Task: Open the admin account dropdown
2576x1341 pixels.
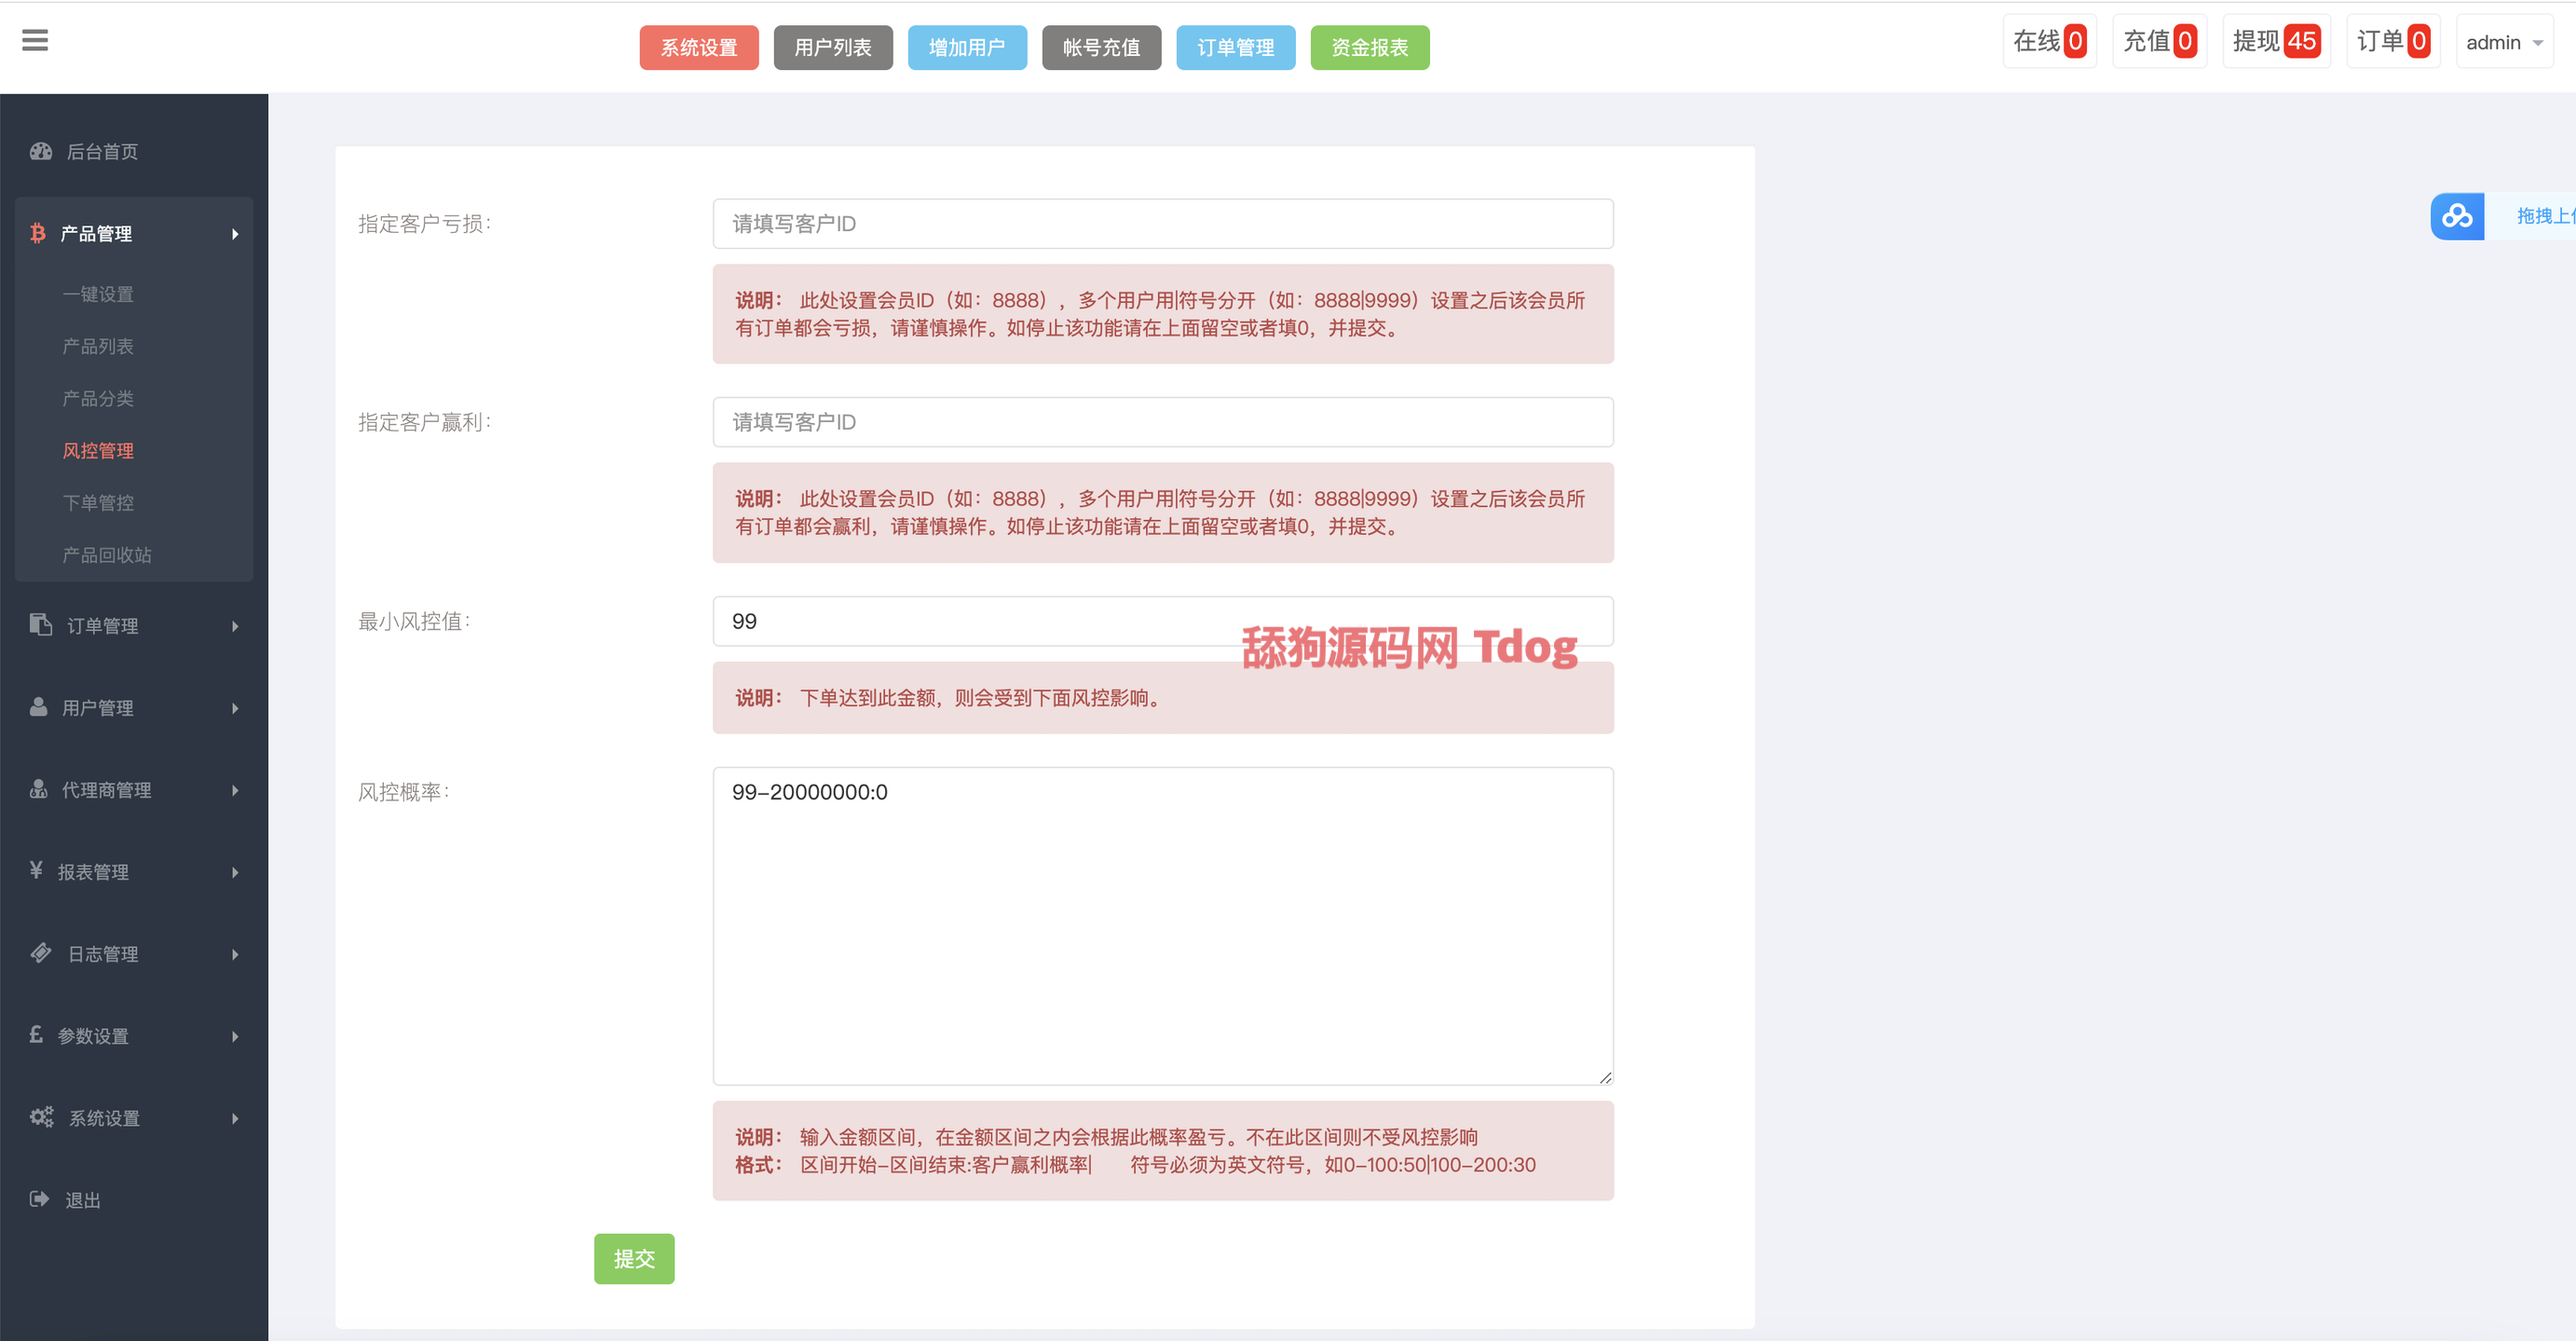Action: coord(2503,42)
